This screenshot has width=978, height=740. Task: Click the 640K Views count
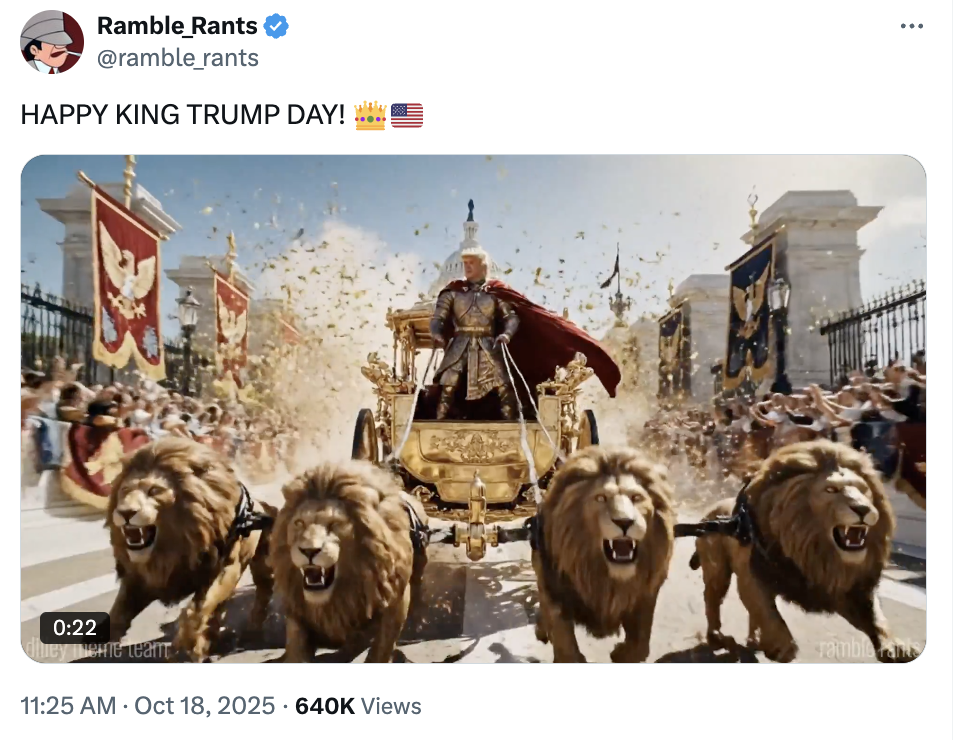(x=358, y=706)
